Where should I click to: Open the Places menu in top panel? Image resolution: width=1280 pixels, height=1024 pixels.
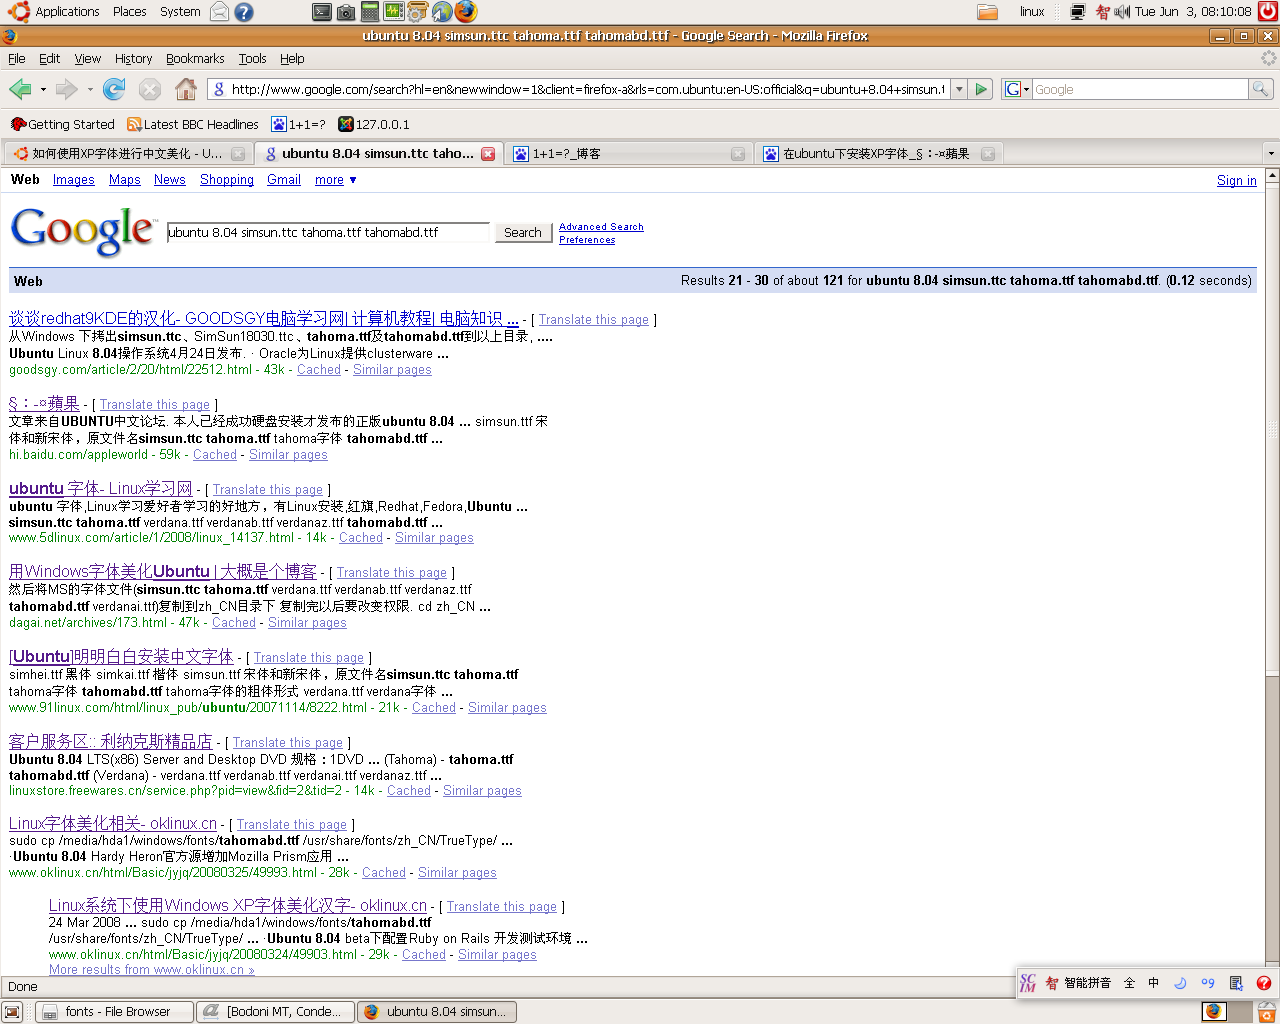tap(130, 12)
